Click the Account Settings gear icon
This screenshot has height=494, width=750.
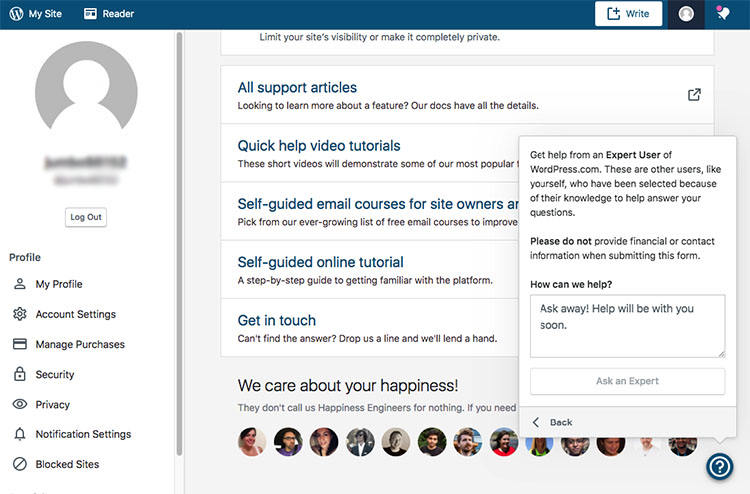point(19,314)
